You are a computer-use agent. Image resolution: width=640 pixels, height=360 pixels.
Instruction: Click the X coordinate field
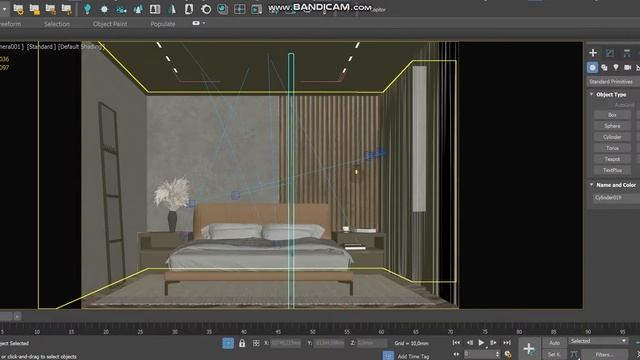(286, 343)
